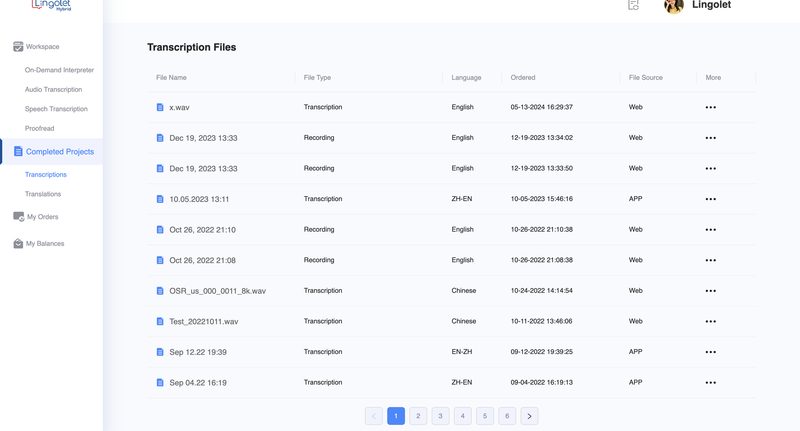Click file icon next to OSR_us_000_0011_8k.wav
Image resolution: width=800 pixels, height=431 pixels.
[160, 291]
